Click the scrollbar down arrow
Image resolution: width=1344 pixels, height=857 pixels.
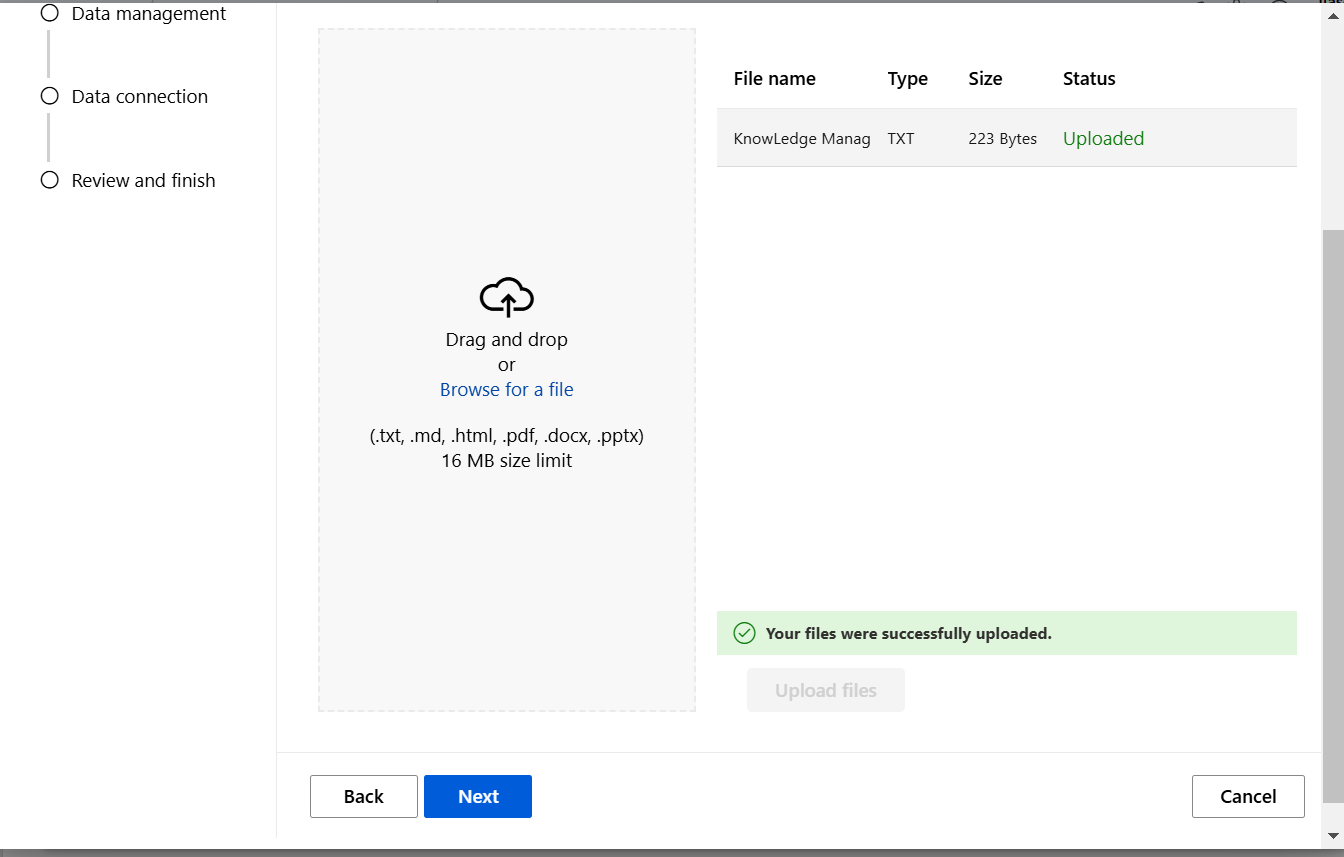[x=1333, y=835]
